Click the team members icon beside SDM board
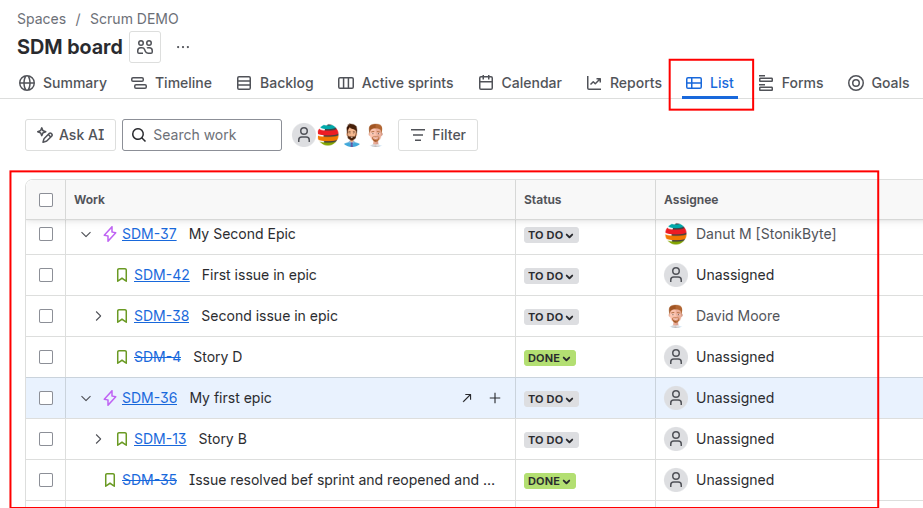This screenshot has height=508, width=923. pos(145,47)
